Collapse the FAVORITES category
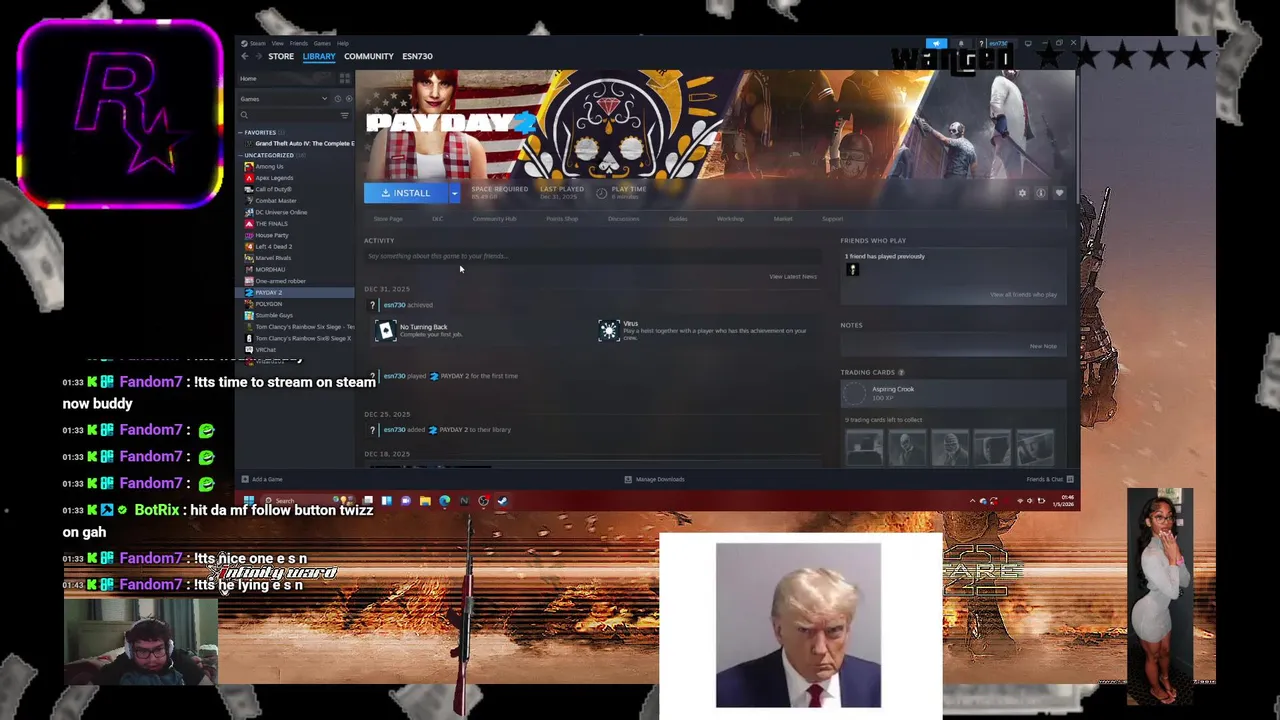This screenshot has width=1280, height=720. 242,132
